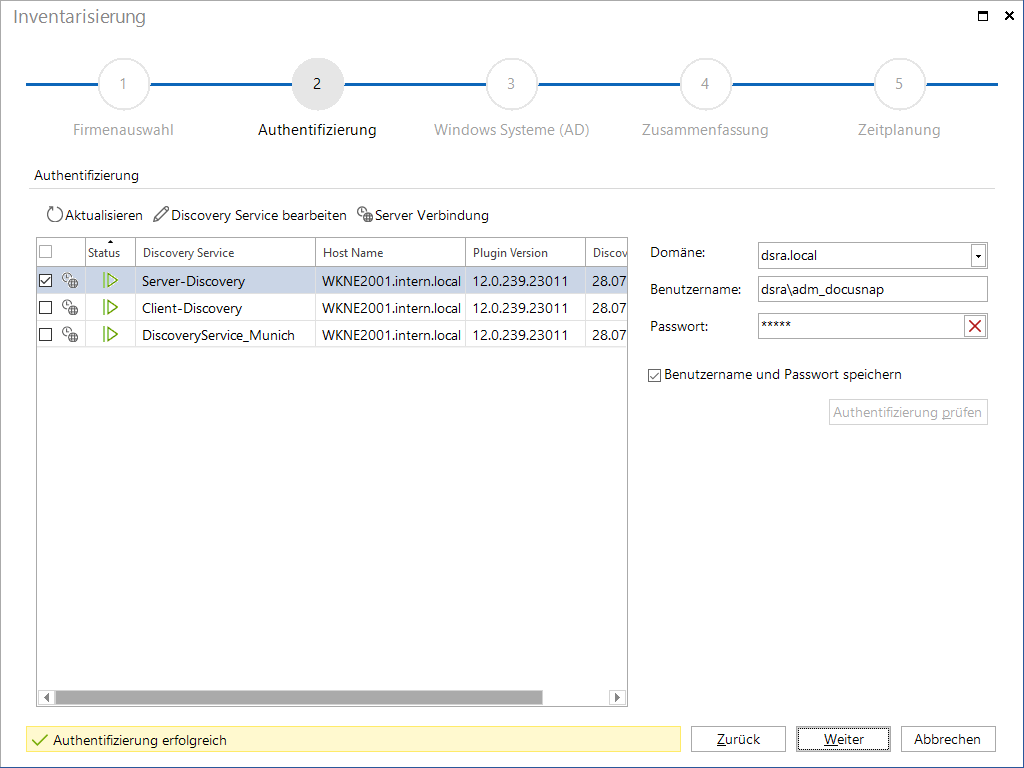This screenshot has width=1024, height=768.
Task: Open step 5 Zeitplanung
Action: coord(899,84)
